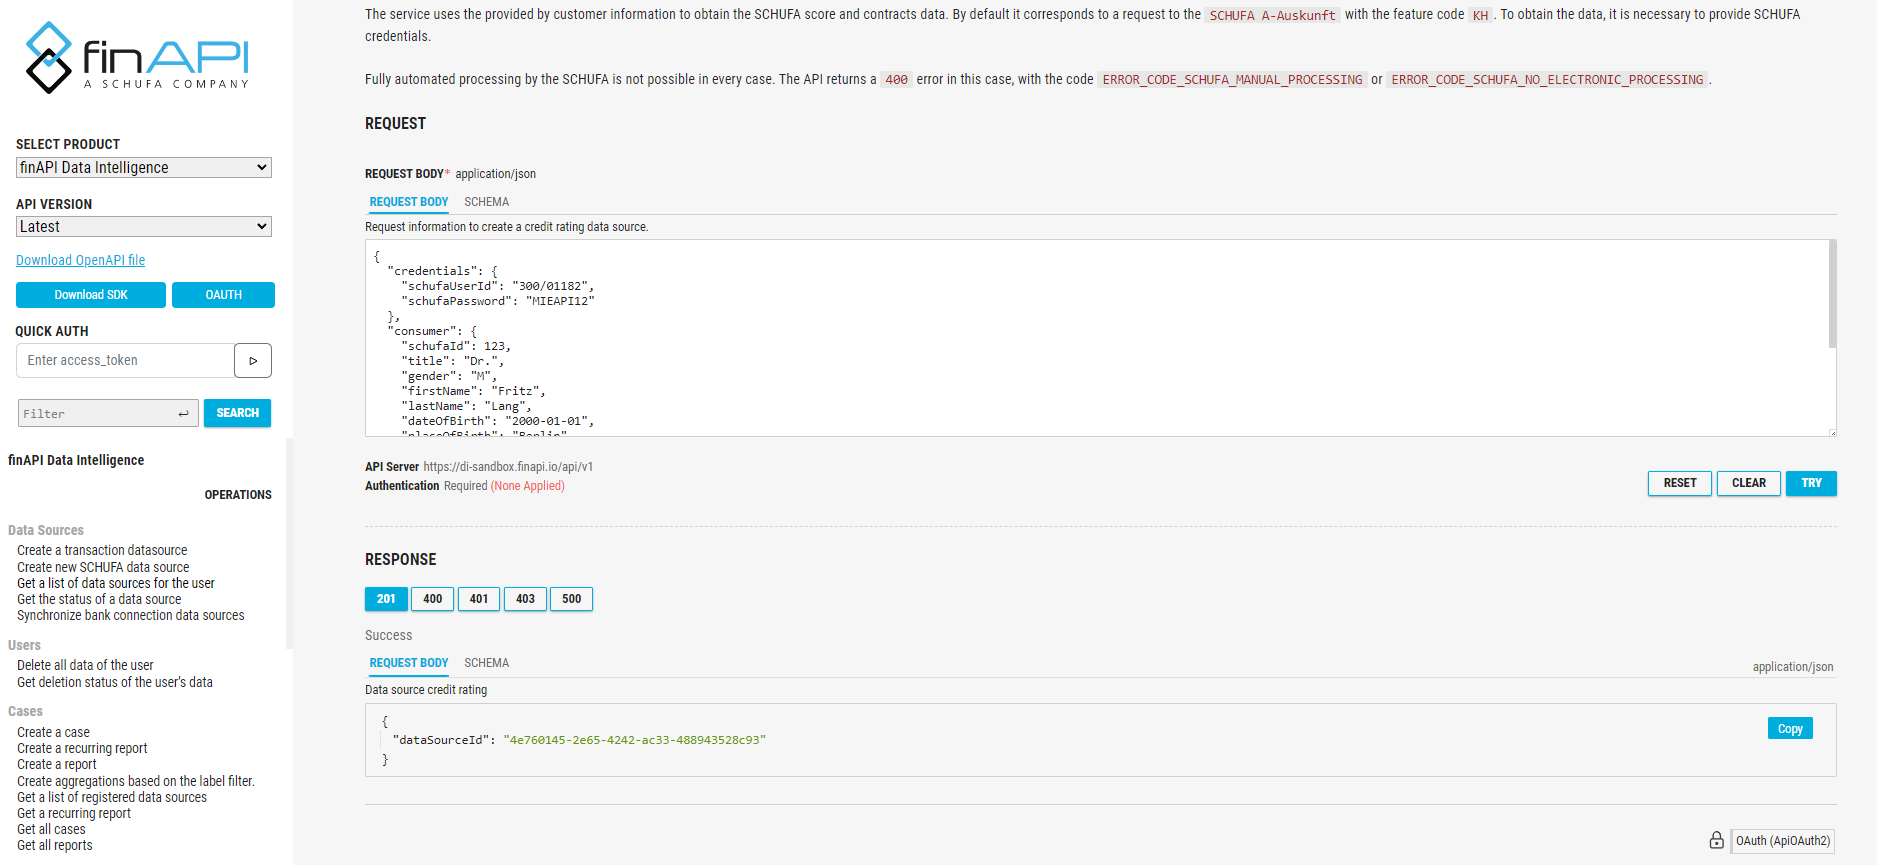Open the Download OpenAPI file link
Viewport: 1877px width, 865px height.
tap(80, 260)
